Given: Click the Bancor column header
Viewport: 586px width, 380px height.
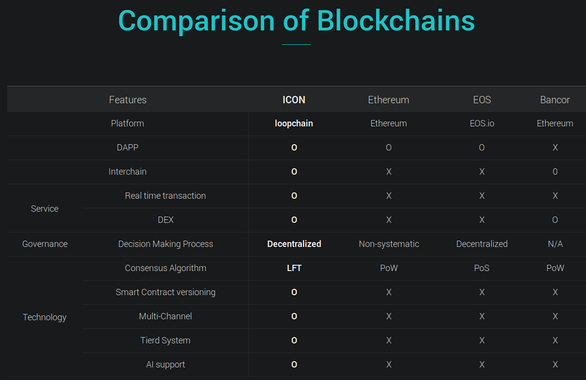Looking at the screenshot, I should 555,100.
